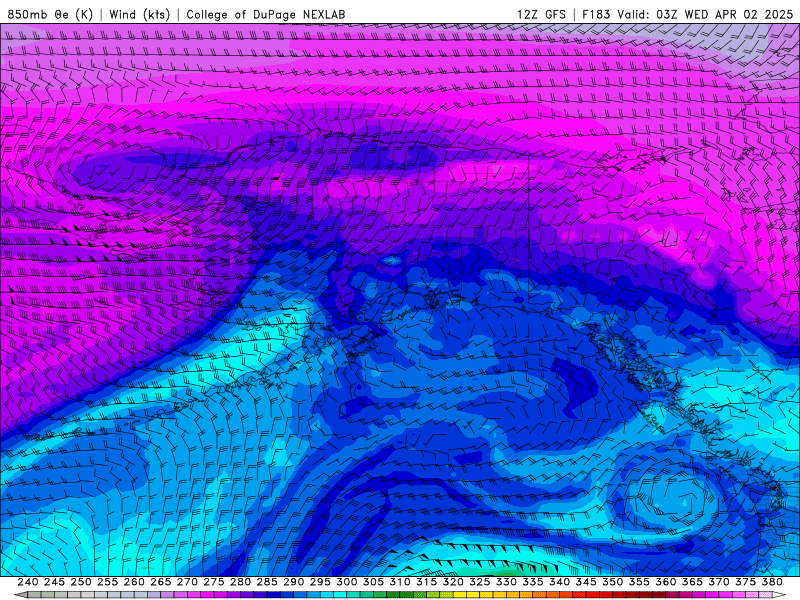The image size is (800, 600).
Task: Click the "Valid: 03Z WED APR 02 2025" text
Action: click(705, 14)
